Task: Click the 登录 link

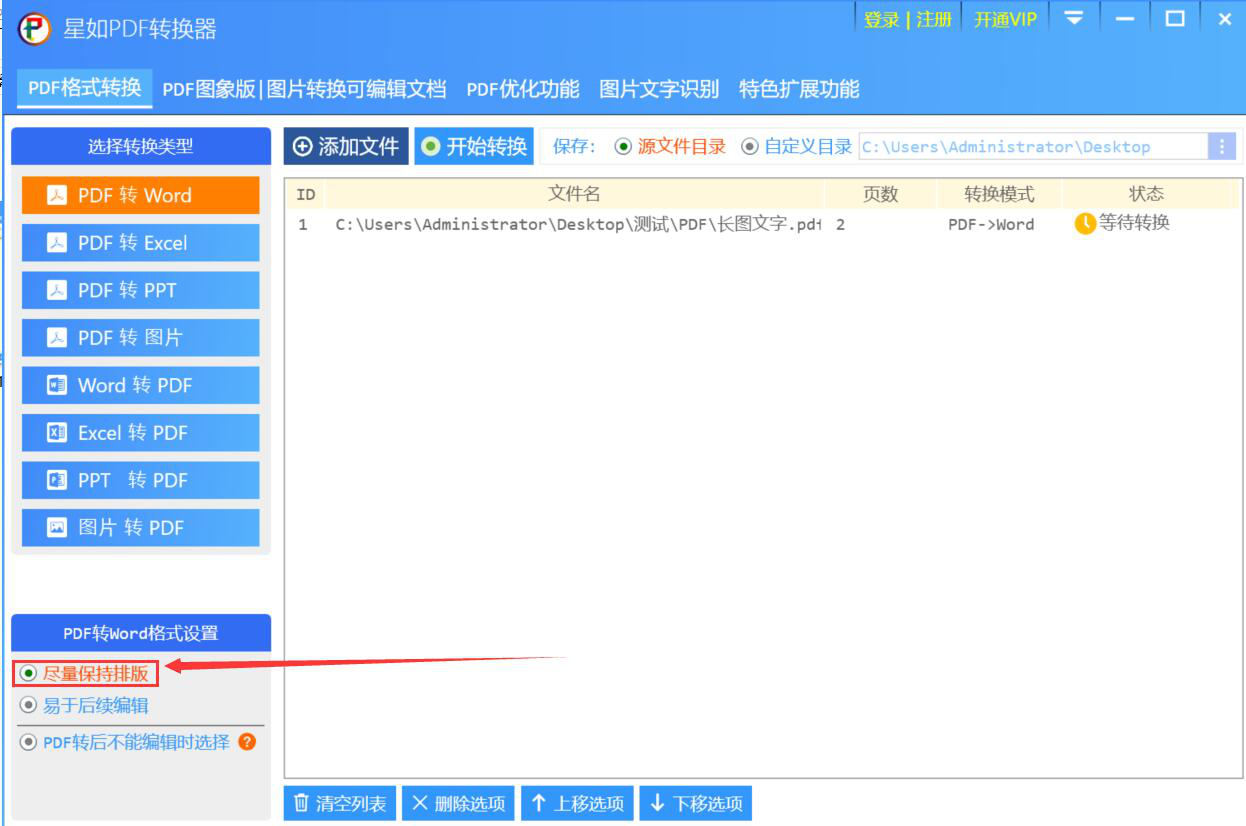Action: pyautogui.click(x=881, y=20)
